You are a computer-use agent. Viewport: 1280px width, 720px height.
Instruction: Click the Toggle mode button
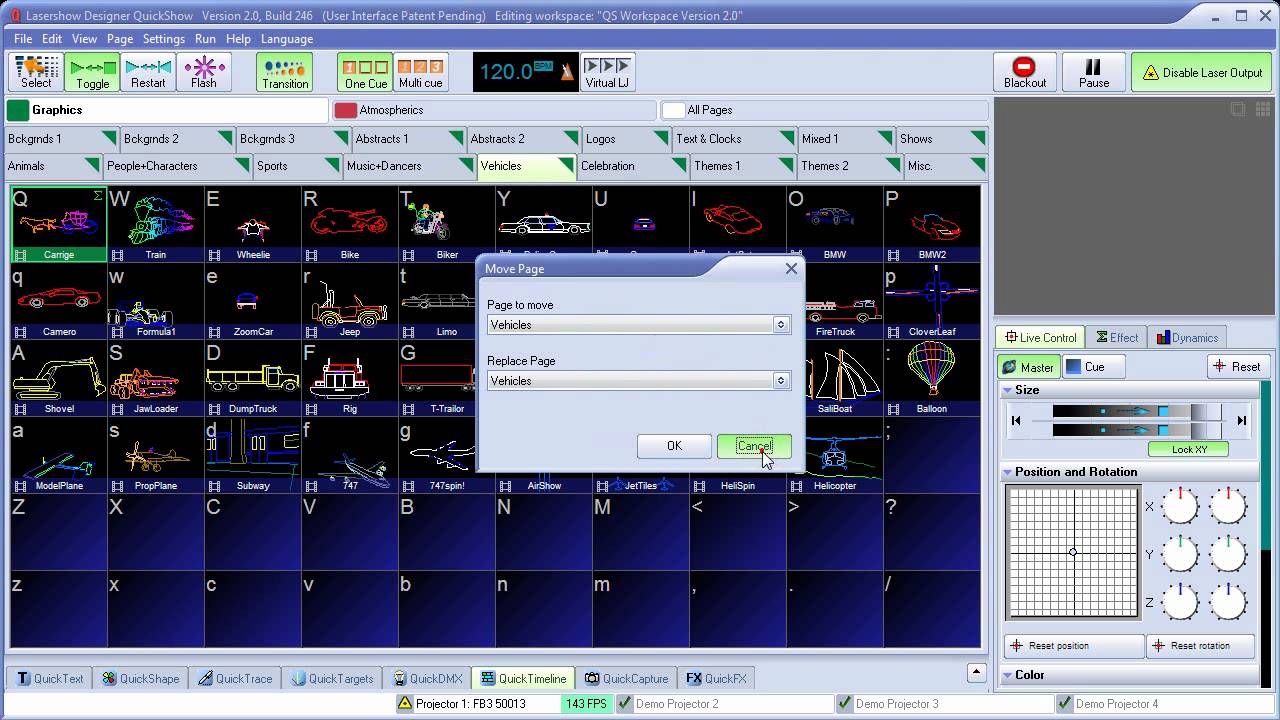point(92,72)
